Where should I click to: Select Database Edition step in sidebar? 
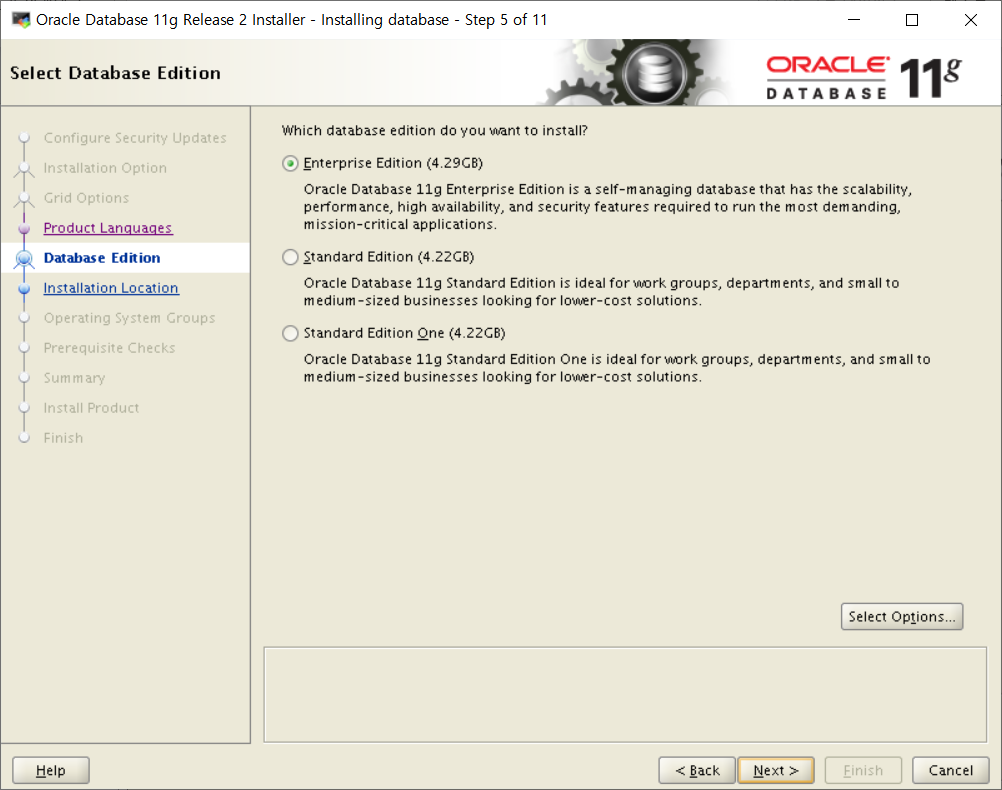pyautogui.click(x=102, y=258)
